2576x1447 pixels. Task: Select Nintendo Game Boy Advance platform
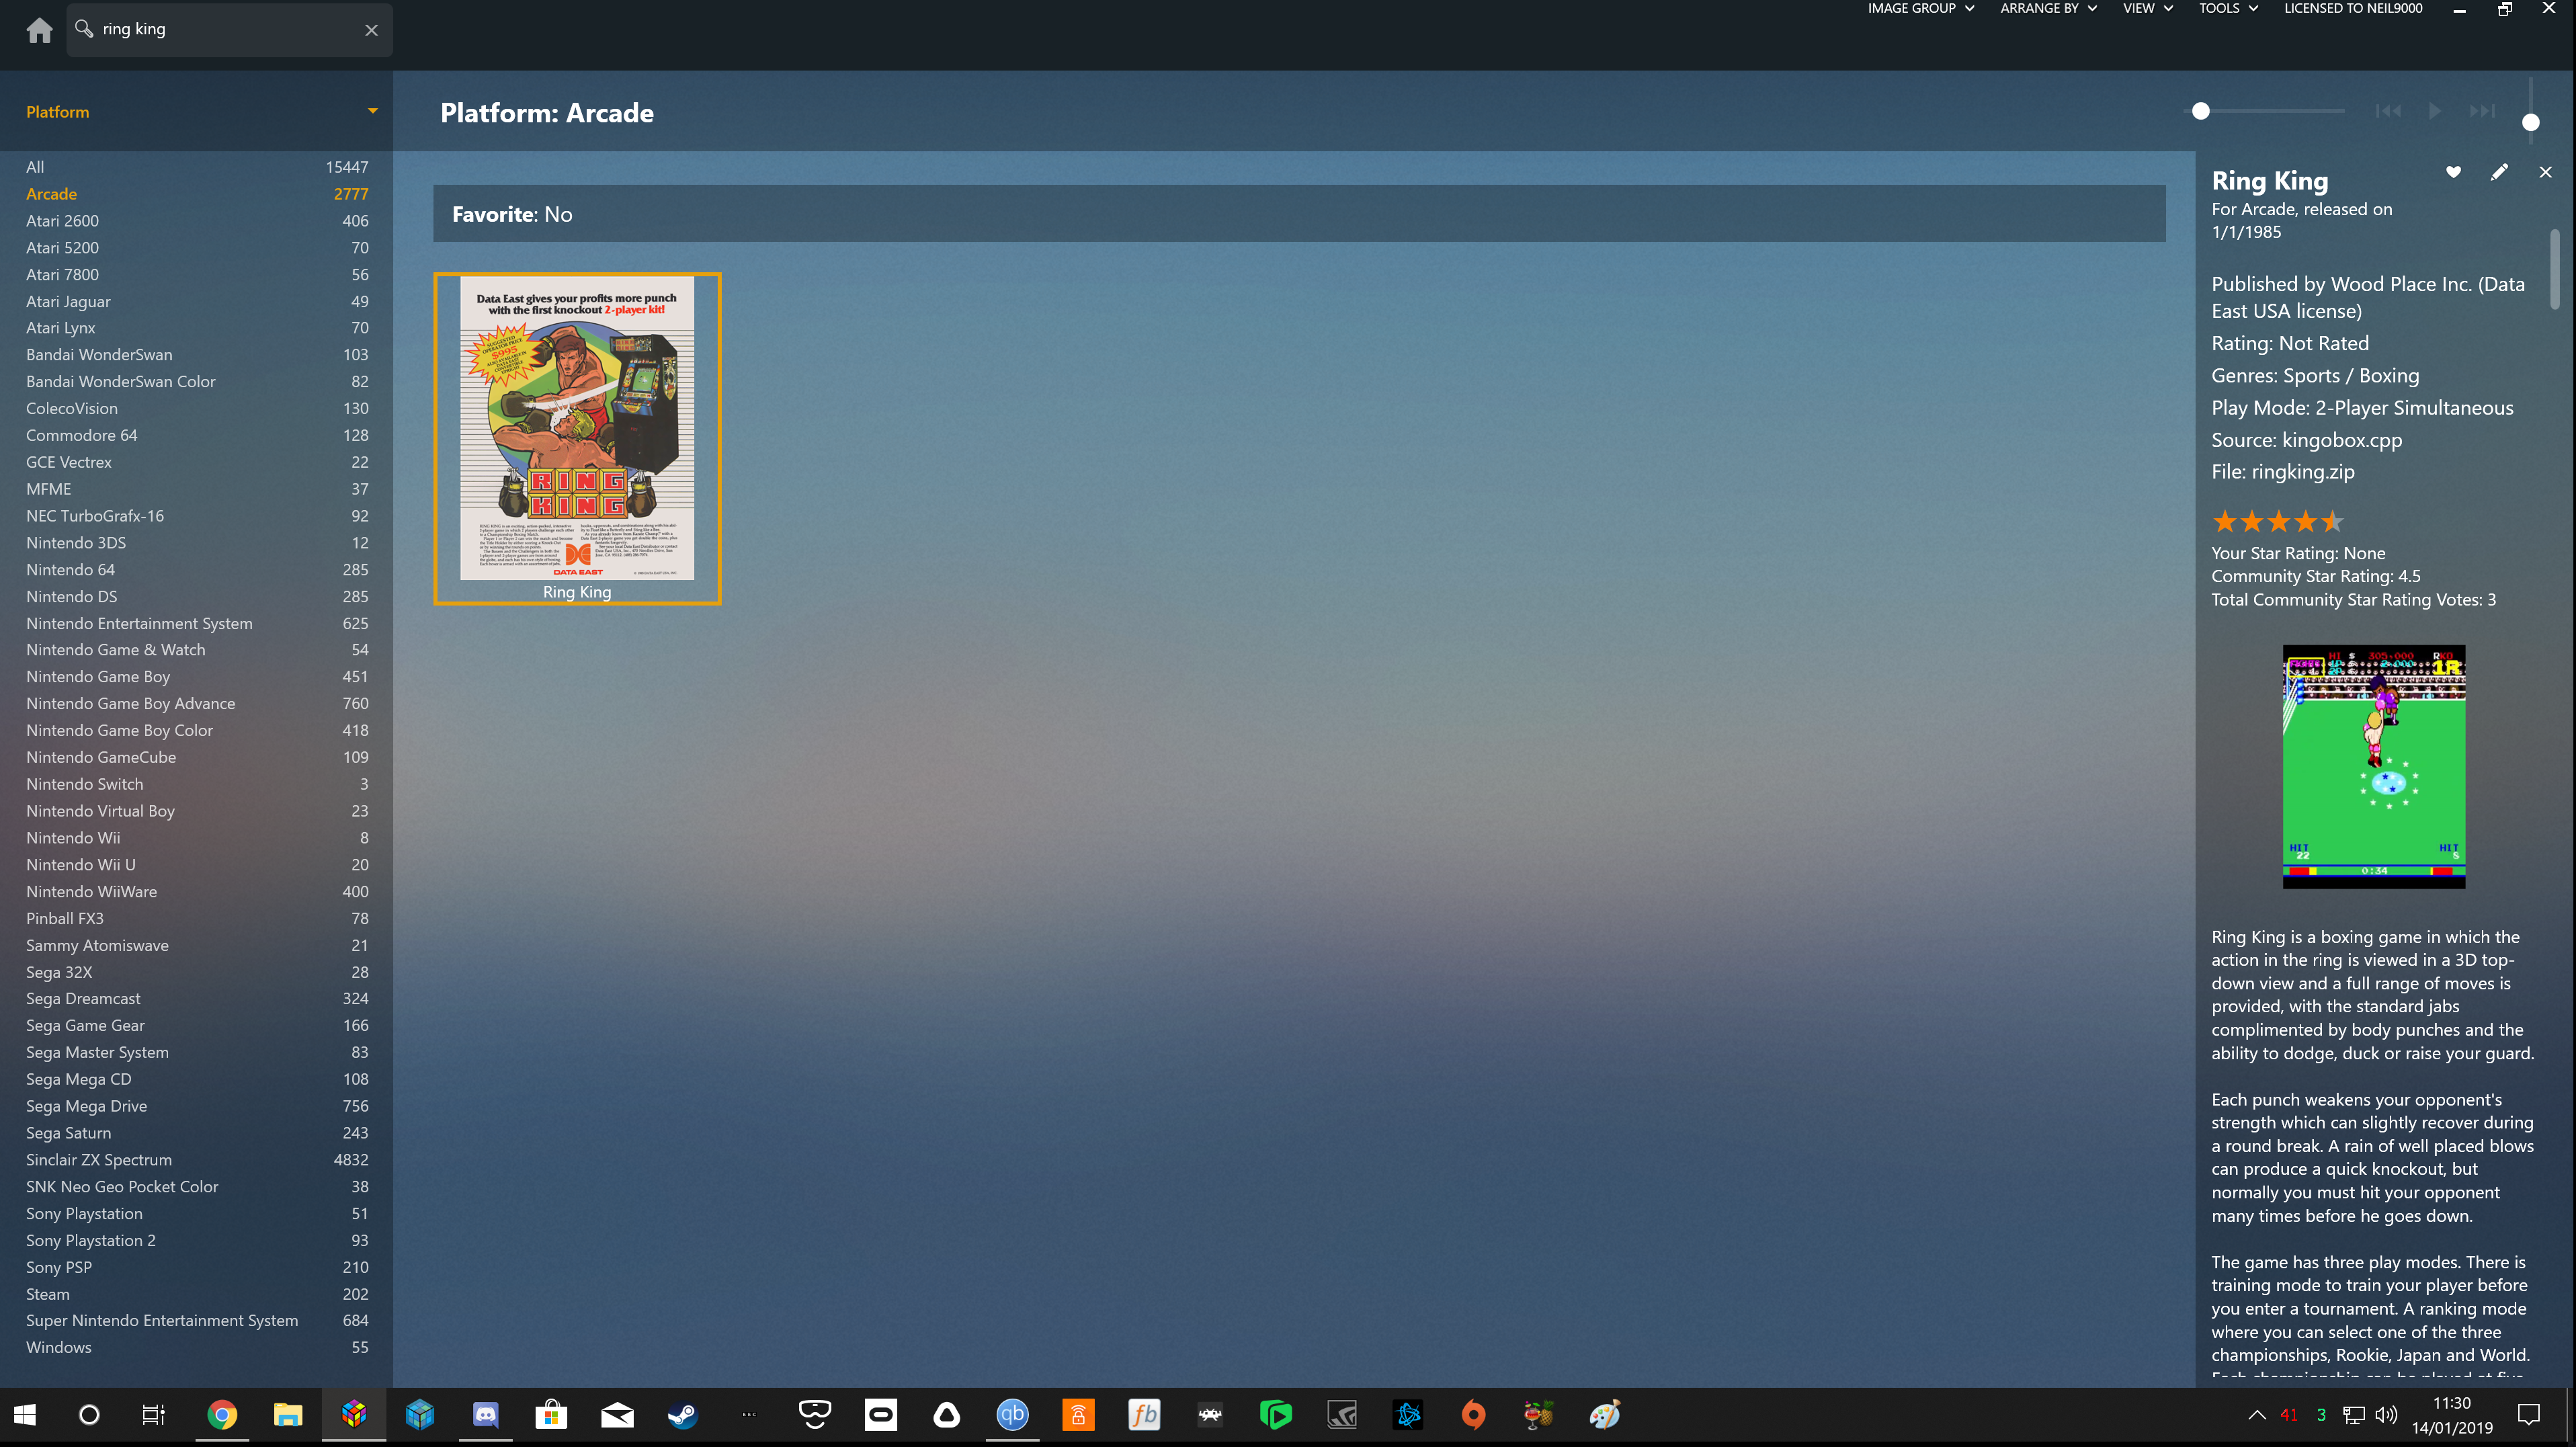[197, 704]
